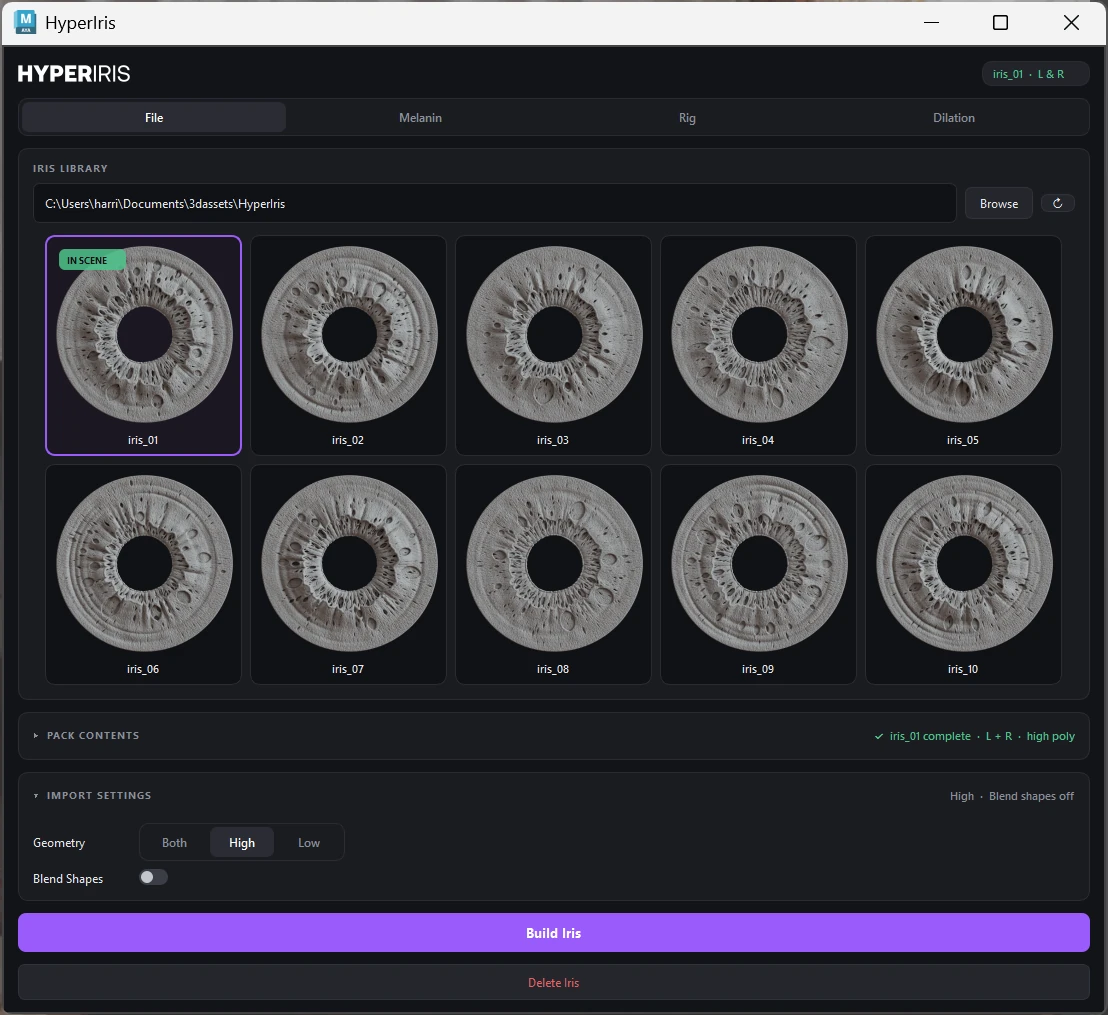Choose the iris_06 thumbnail
The width and height of the screenshot is (1108, 1015).
pos(143,574)
